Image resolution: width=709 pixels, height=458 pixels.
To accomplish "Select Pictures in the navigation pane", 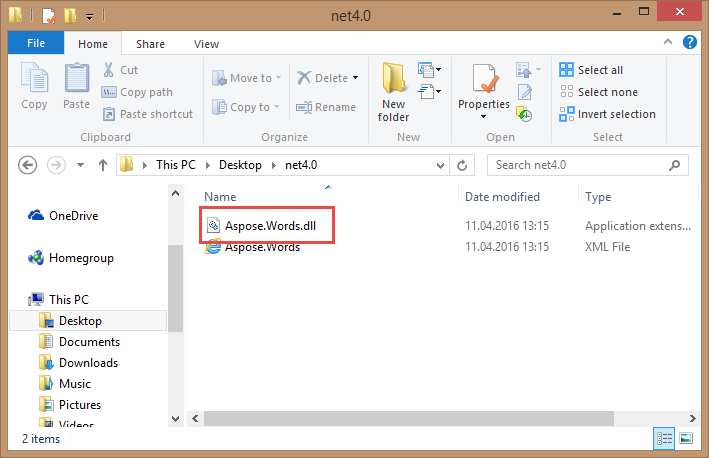I will tap(70, 405).
